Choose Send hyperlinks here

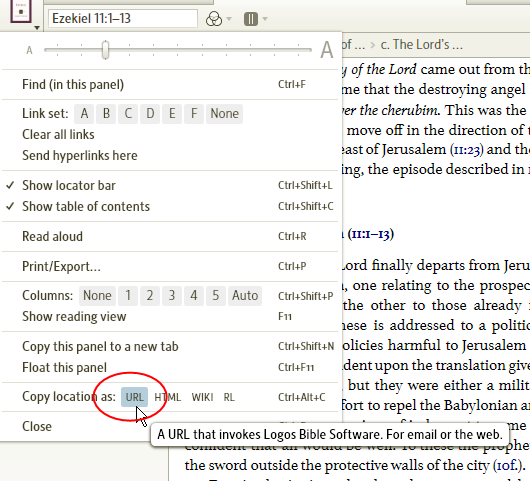(x=80, y=155)
